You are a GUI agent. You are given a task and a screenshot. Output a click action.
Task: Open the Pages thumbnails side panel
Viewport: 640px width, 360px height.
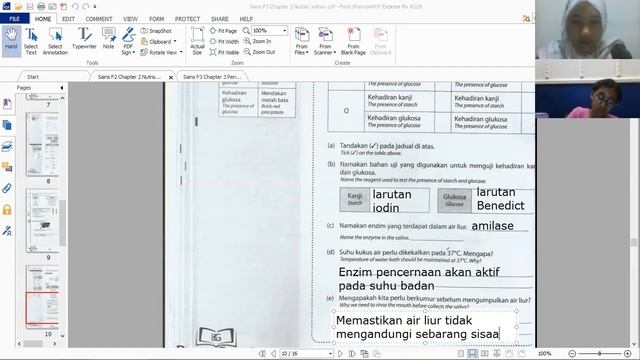(7, 125)
